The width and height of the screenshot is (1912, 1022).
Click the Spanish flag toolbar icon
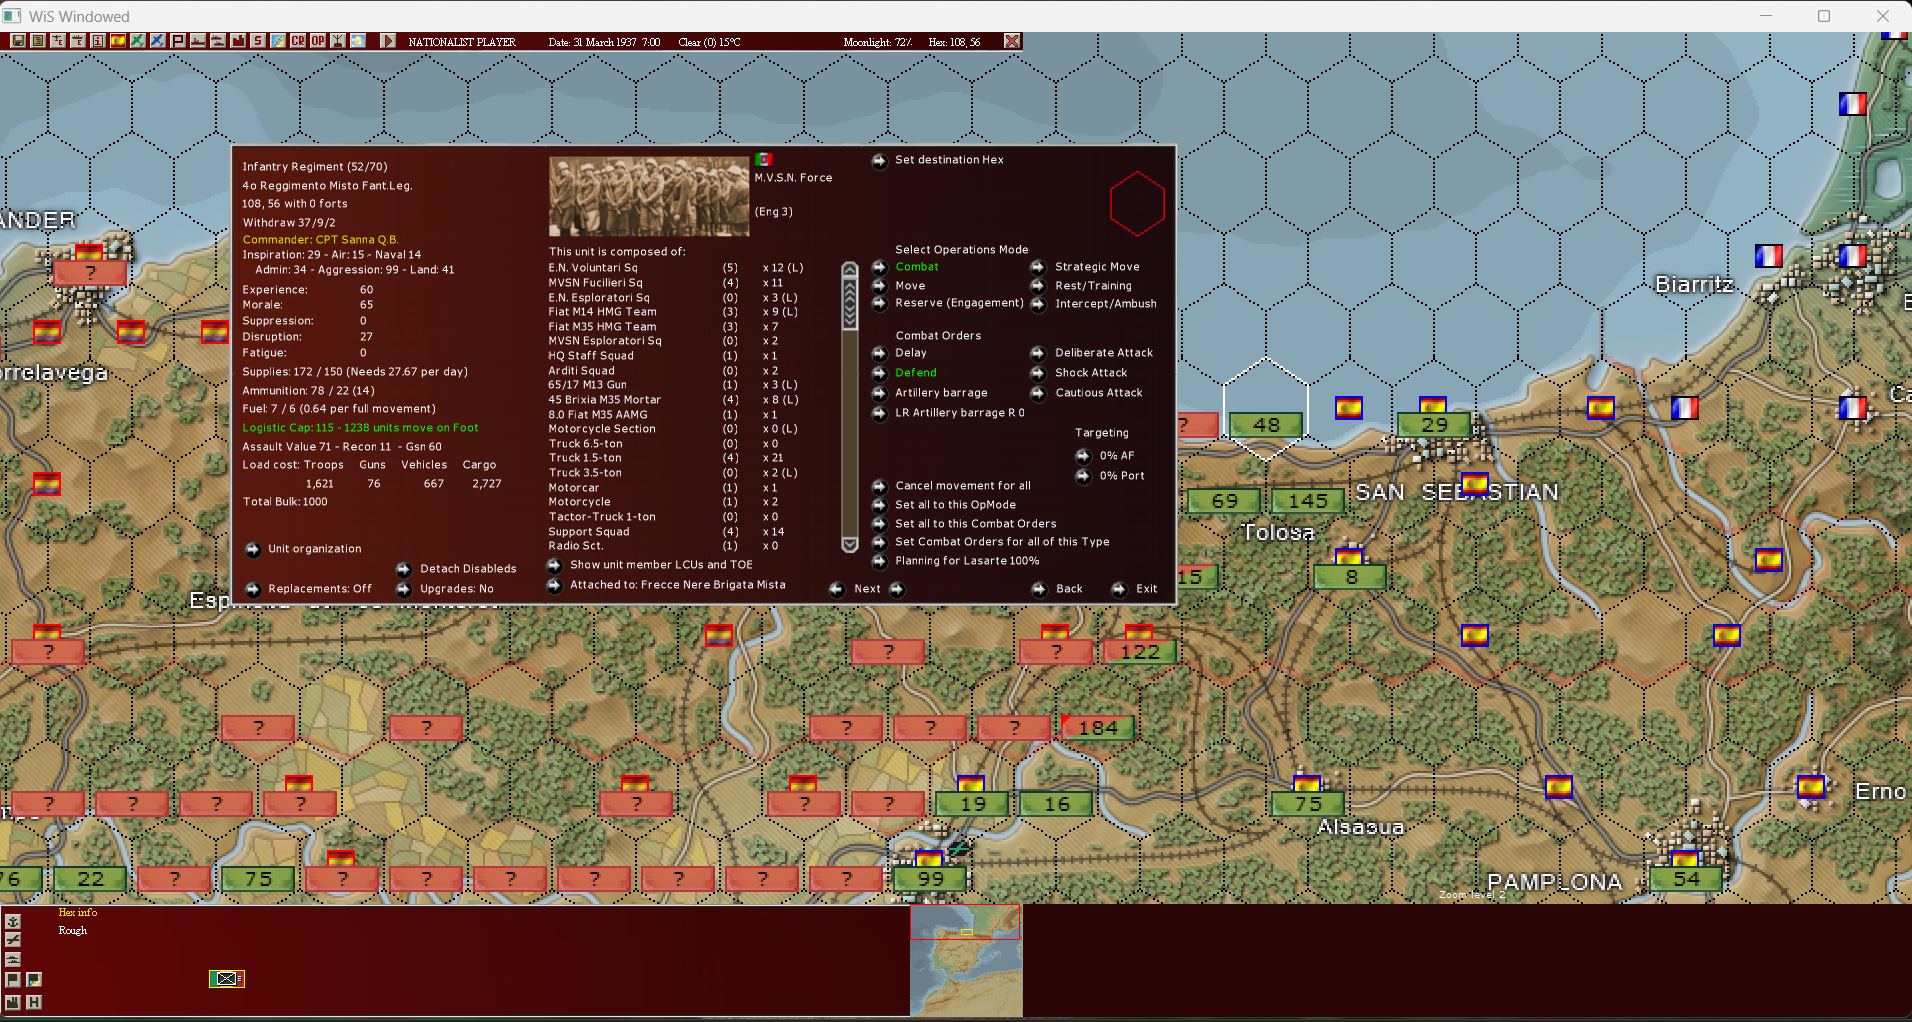118,41
